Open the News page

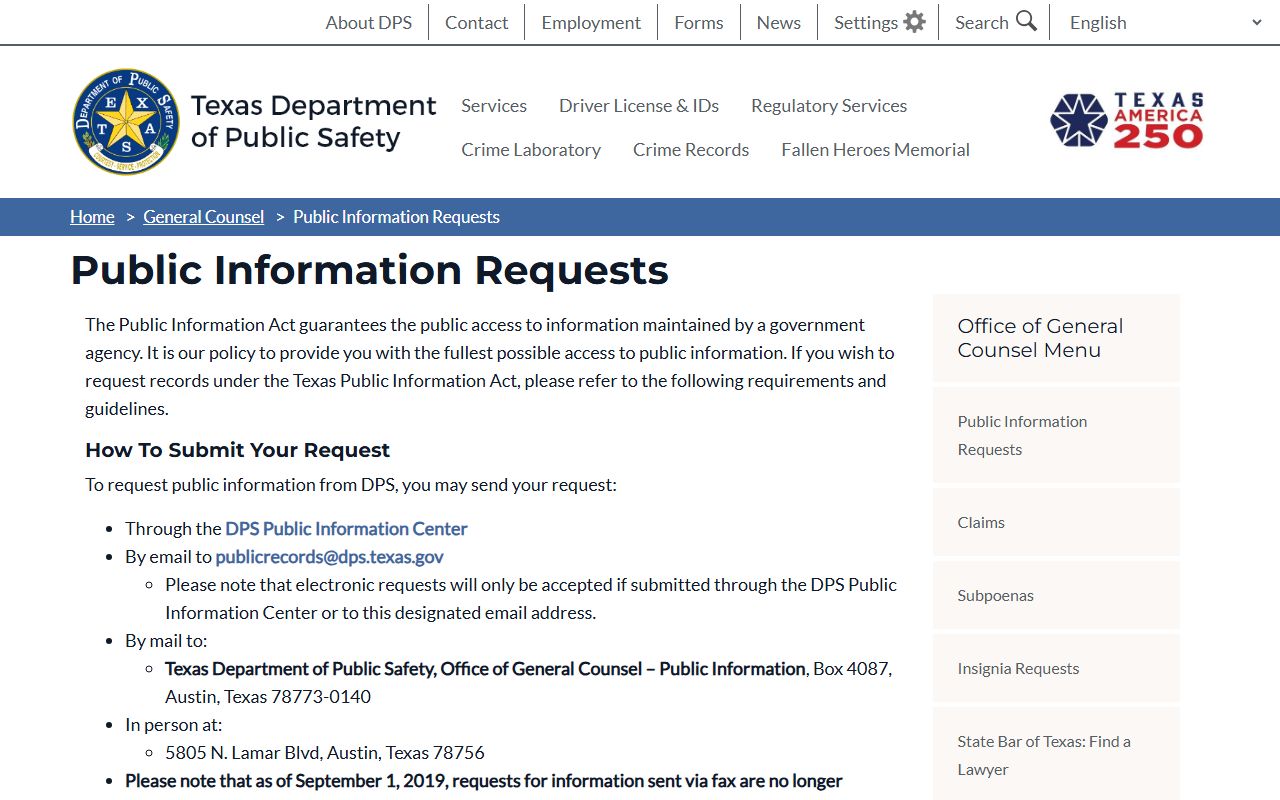pos(778,22)
